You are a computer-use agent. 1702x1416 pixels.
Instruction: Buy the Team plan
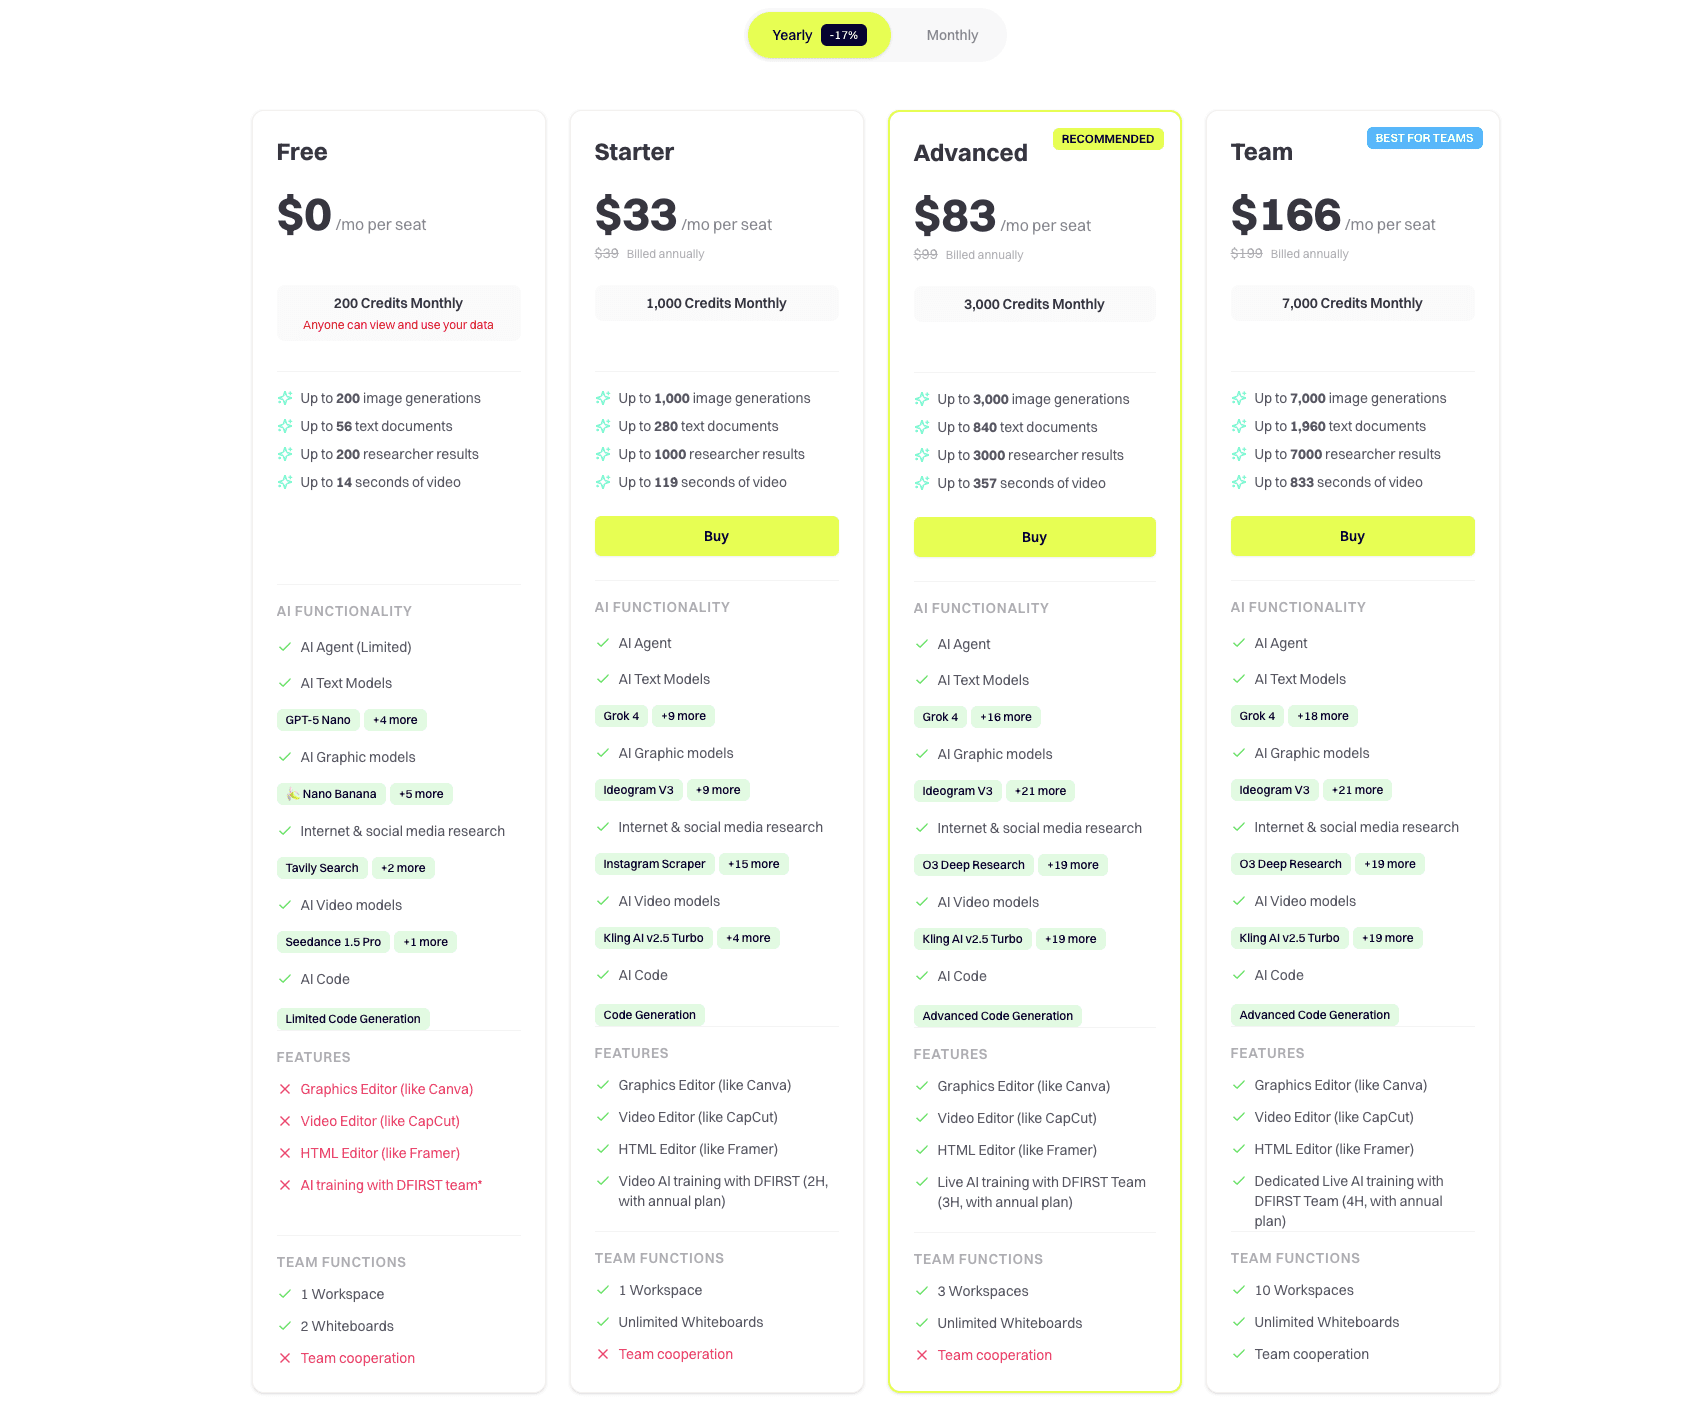pyautogui.click(x=1352, y=536)
